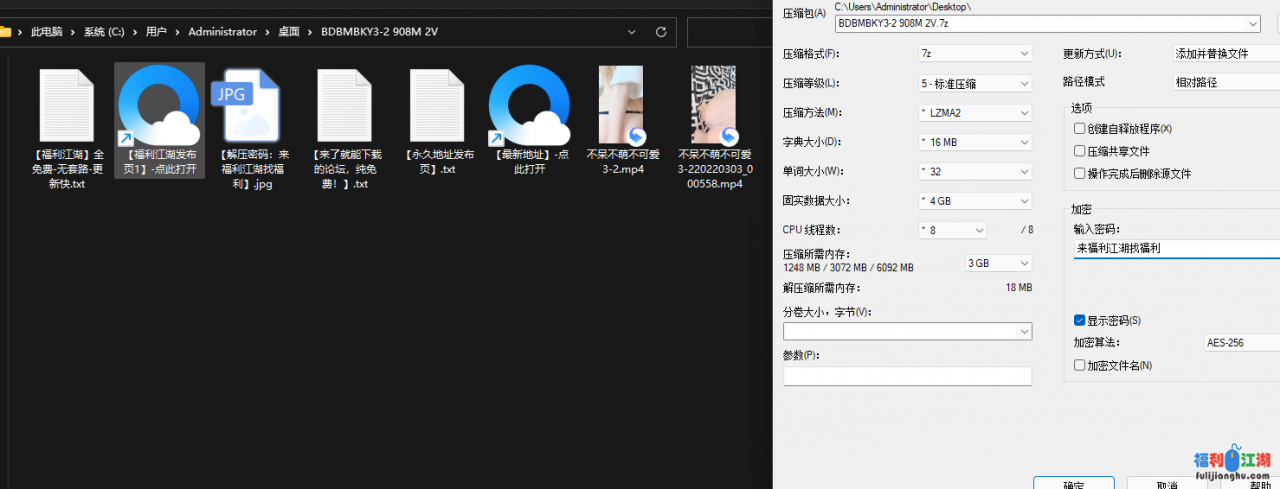1280x489 pixels.
Task: Click Administrator in the breadcrumb path
Action: [222, 31]
